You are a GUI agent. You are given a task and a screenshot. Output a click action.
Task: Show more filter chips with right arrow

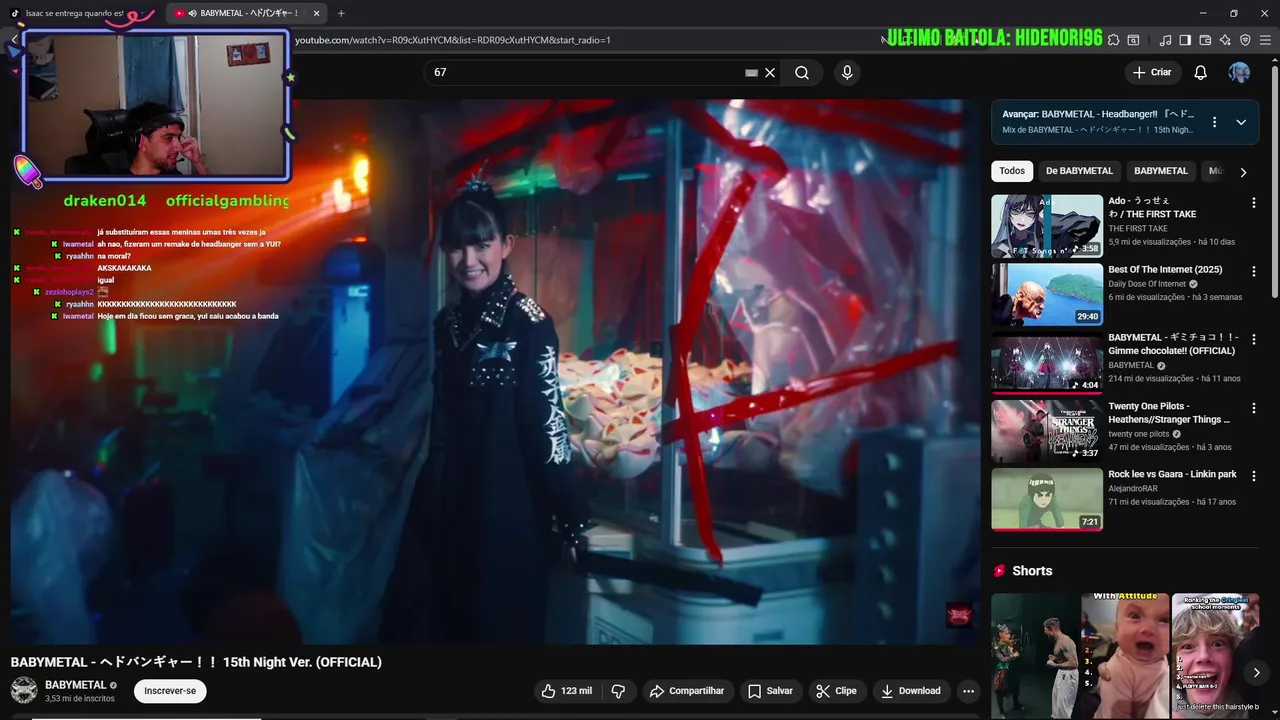tap(1243, 172)
